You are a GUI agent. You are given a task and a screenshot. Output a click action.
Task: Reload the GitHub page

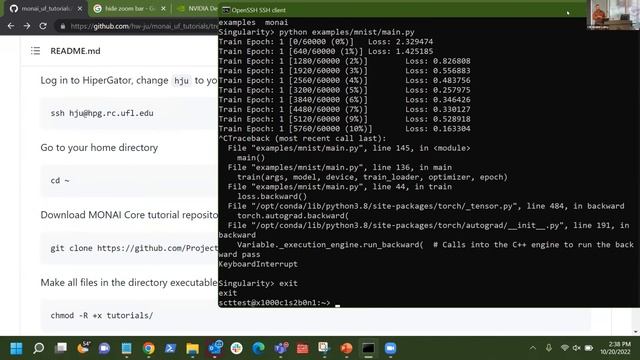click(x=43, y=26)
